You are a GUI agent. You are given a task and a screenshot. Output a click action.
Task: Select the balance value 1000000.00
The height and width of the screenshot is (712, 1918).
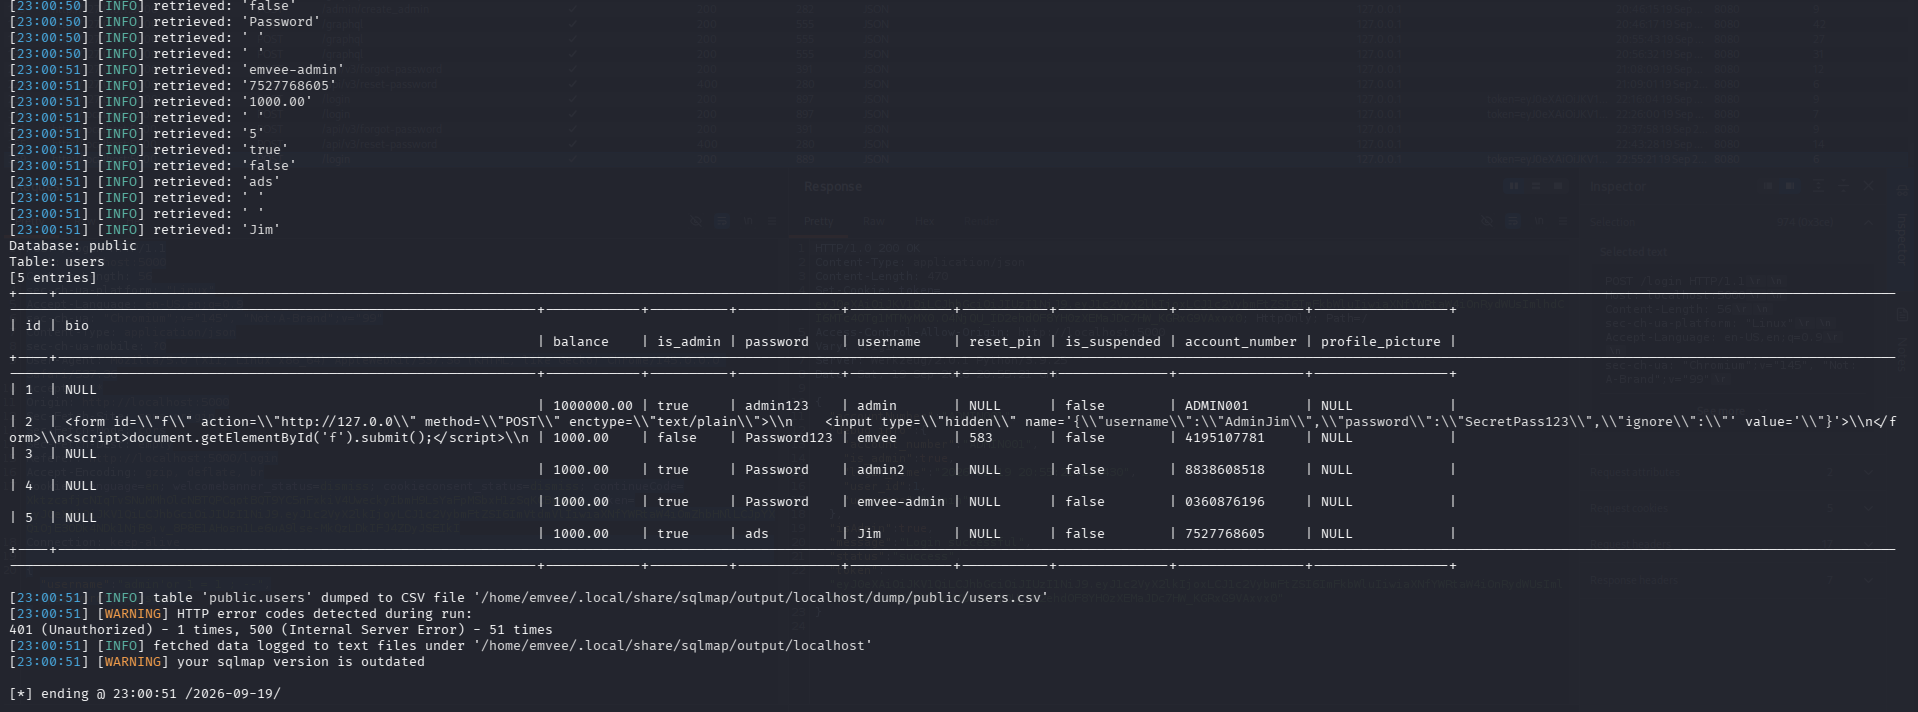[593, 406]
